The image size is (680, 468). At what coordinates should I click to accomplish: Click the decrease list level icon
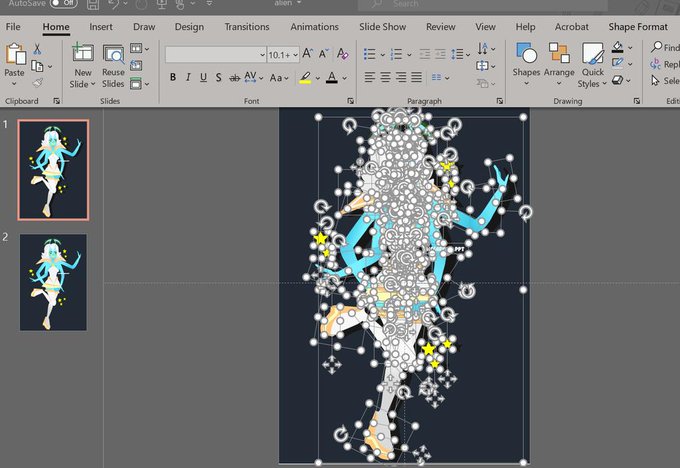[x=425, y=54]
